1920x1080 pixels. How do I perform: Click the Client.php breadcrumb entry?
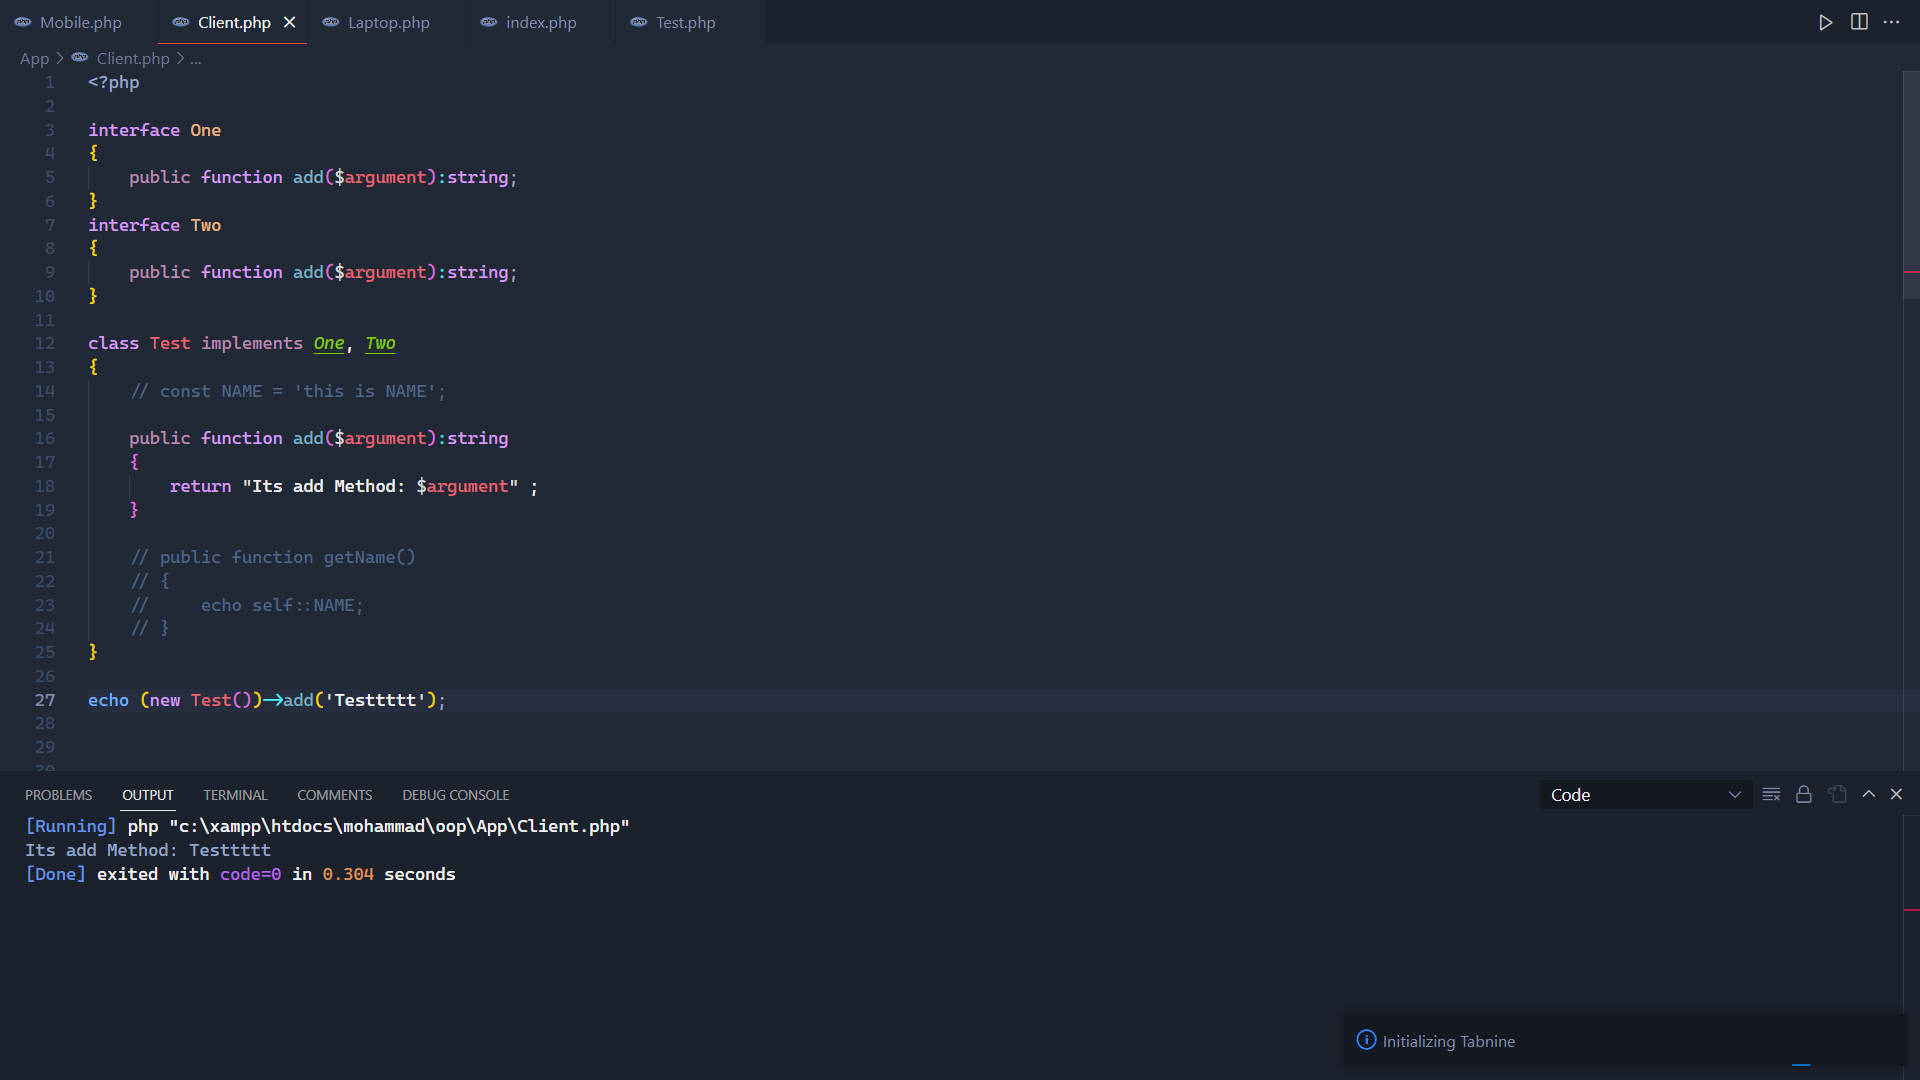pos(133,59)
